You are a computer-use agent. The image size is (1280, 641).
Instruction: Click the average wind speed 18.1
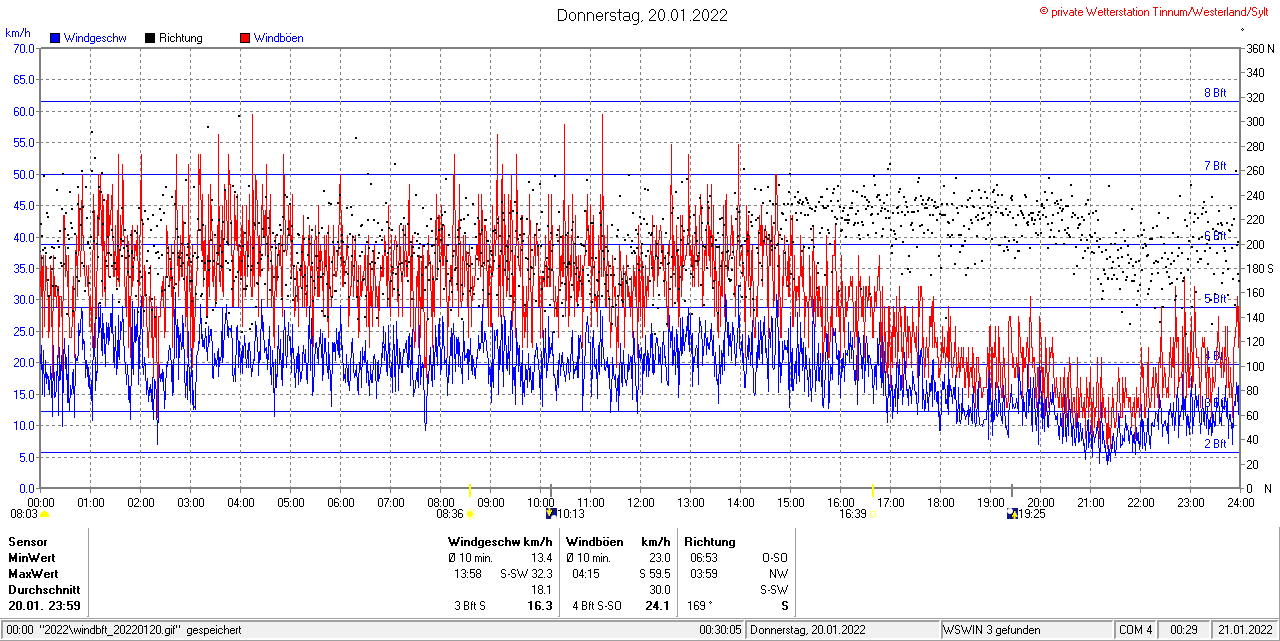tap(541, 590)
